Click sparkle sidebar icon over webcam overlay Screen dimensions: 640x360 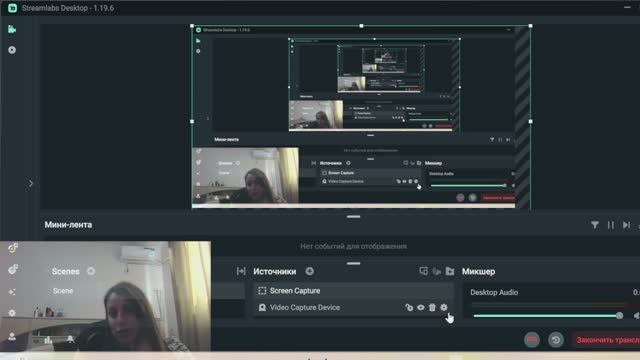[12, 292]
